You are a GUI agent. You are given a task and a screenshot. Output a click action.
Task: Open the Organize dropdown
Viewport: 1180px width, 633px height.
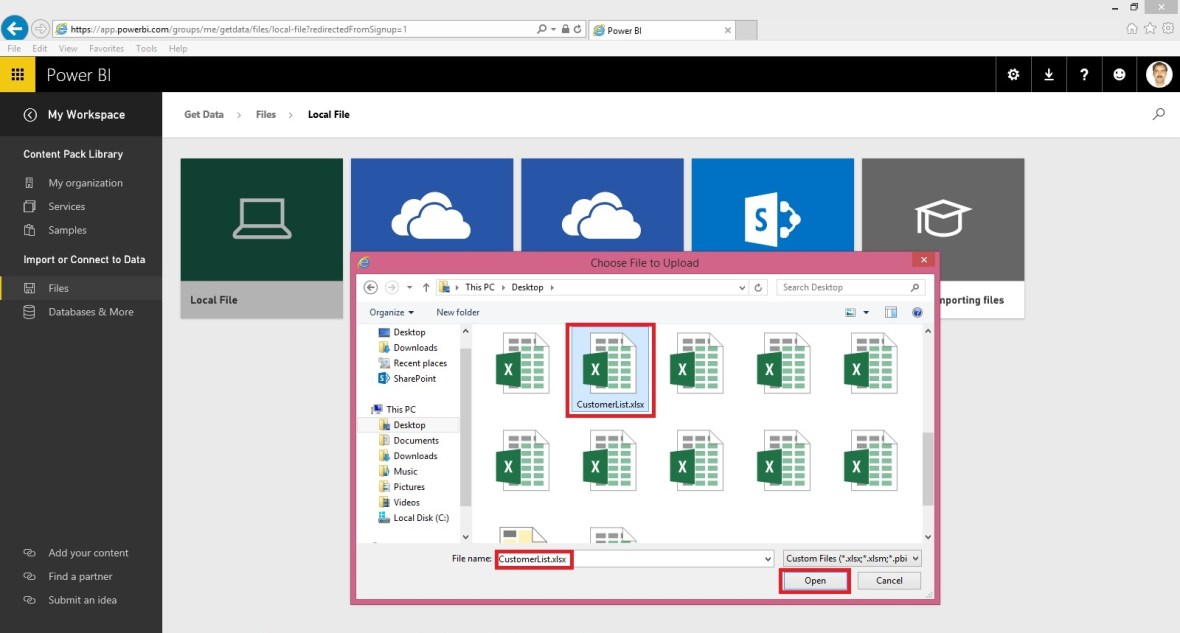(x=390, y=312)
